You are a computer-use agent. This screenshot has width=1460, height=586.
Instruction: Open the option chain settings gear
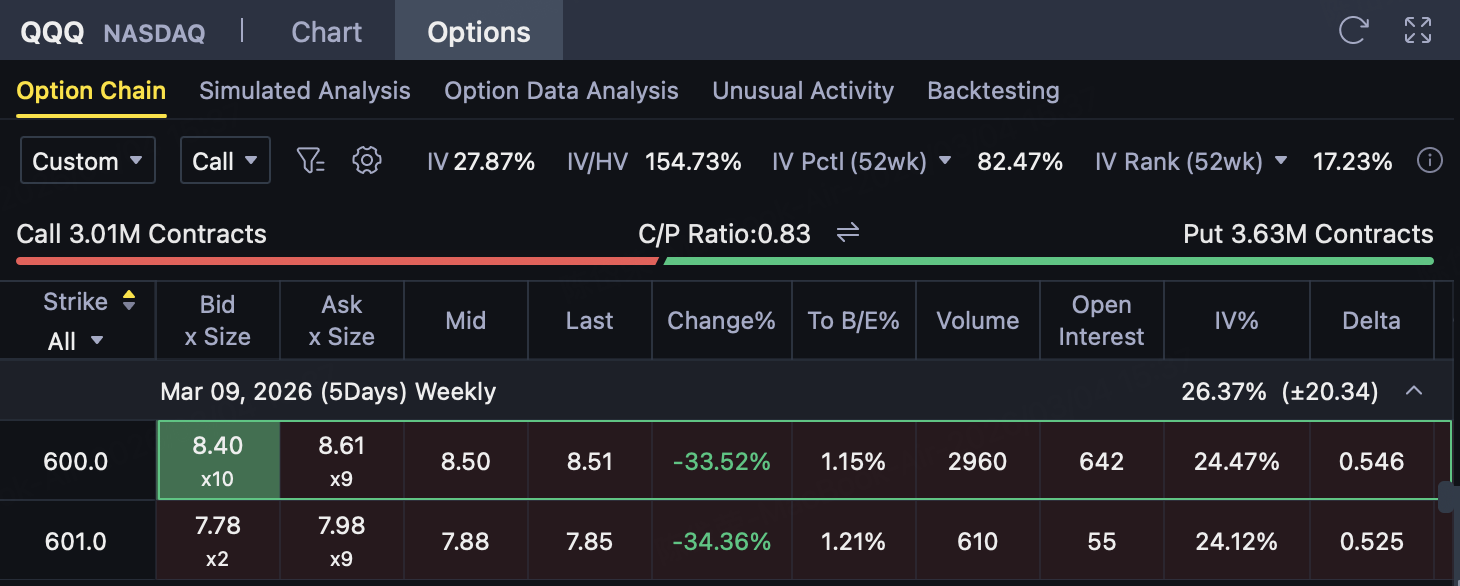point(368,160)
